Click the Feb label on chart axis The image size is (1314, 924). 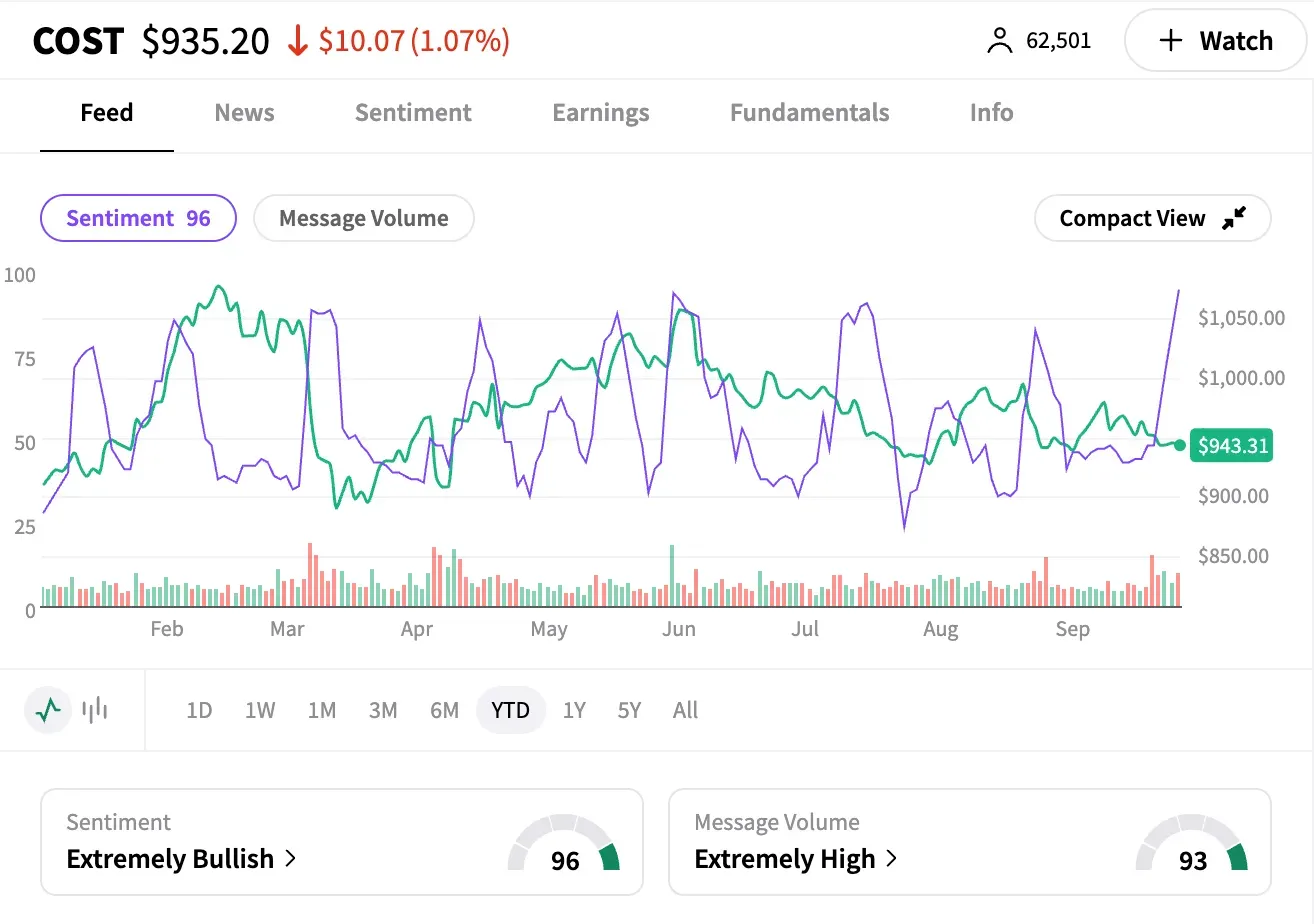coord(167,629)
